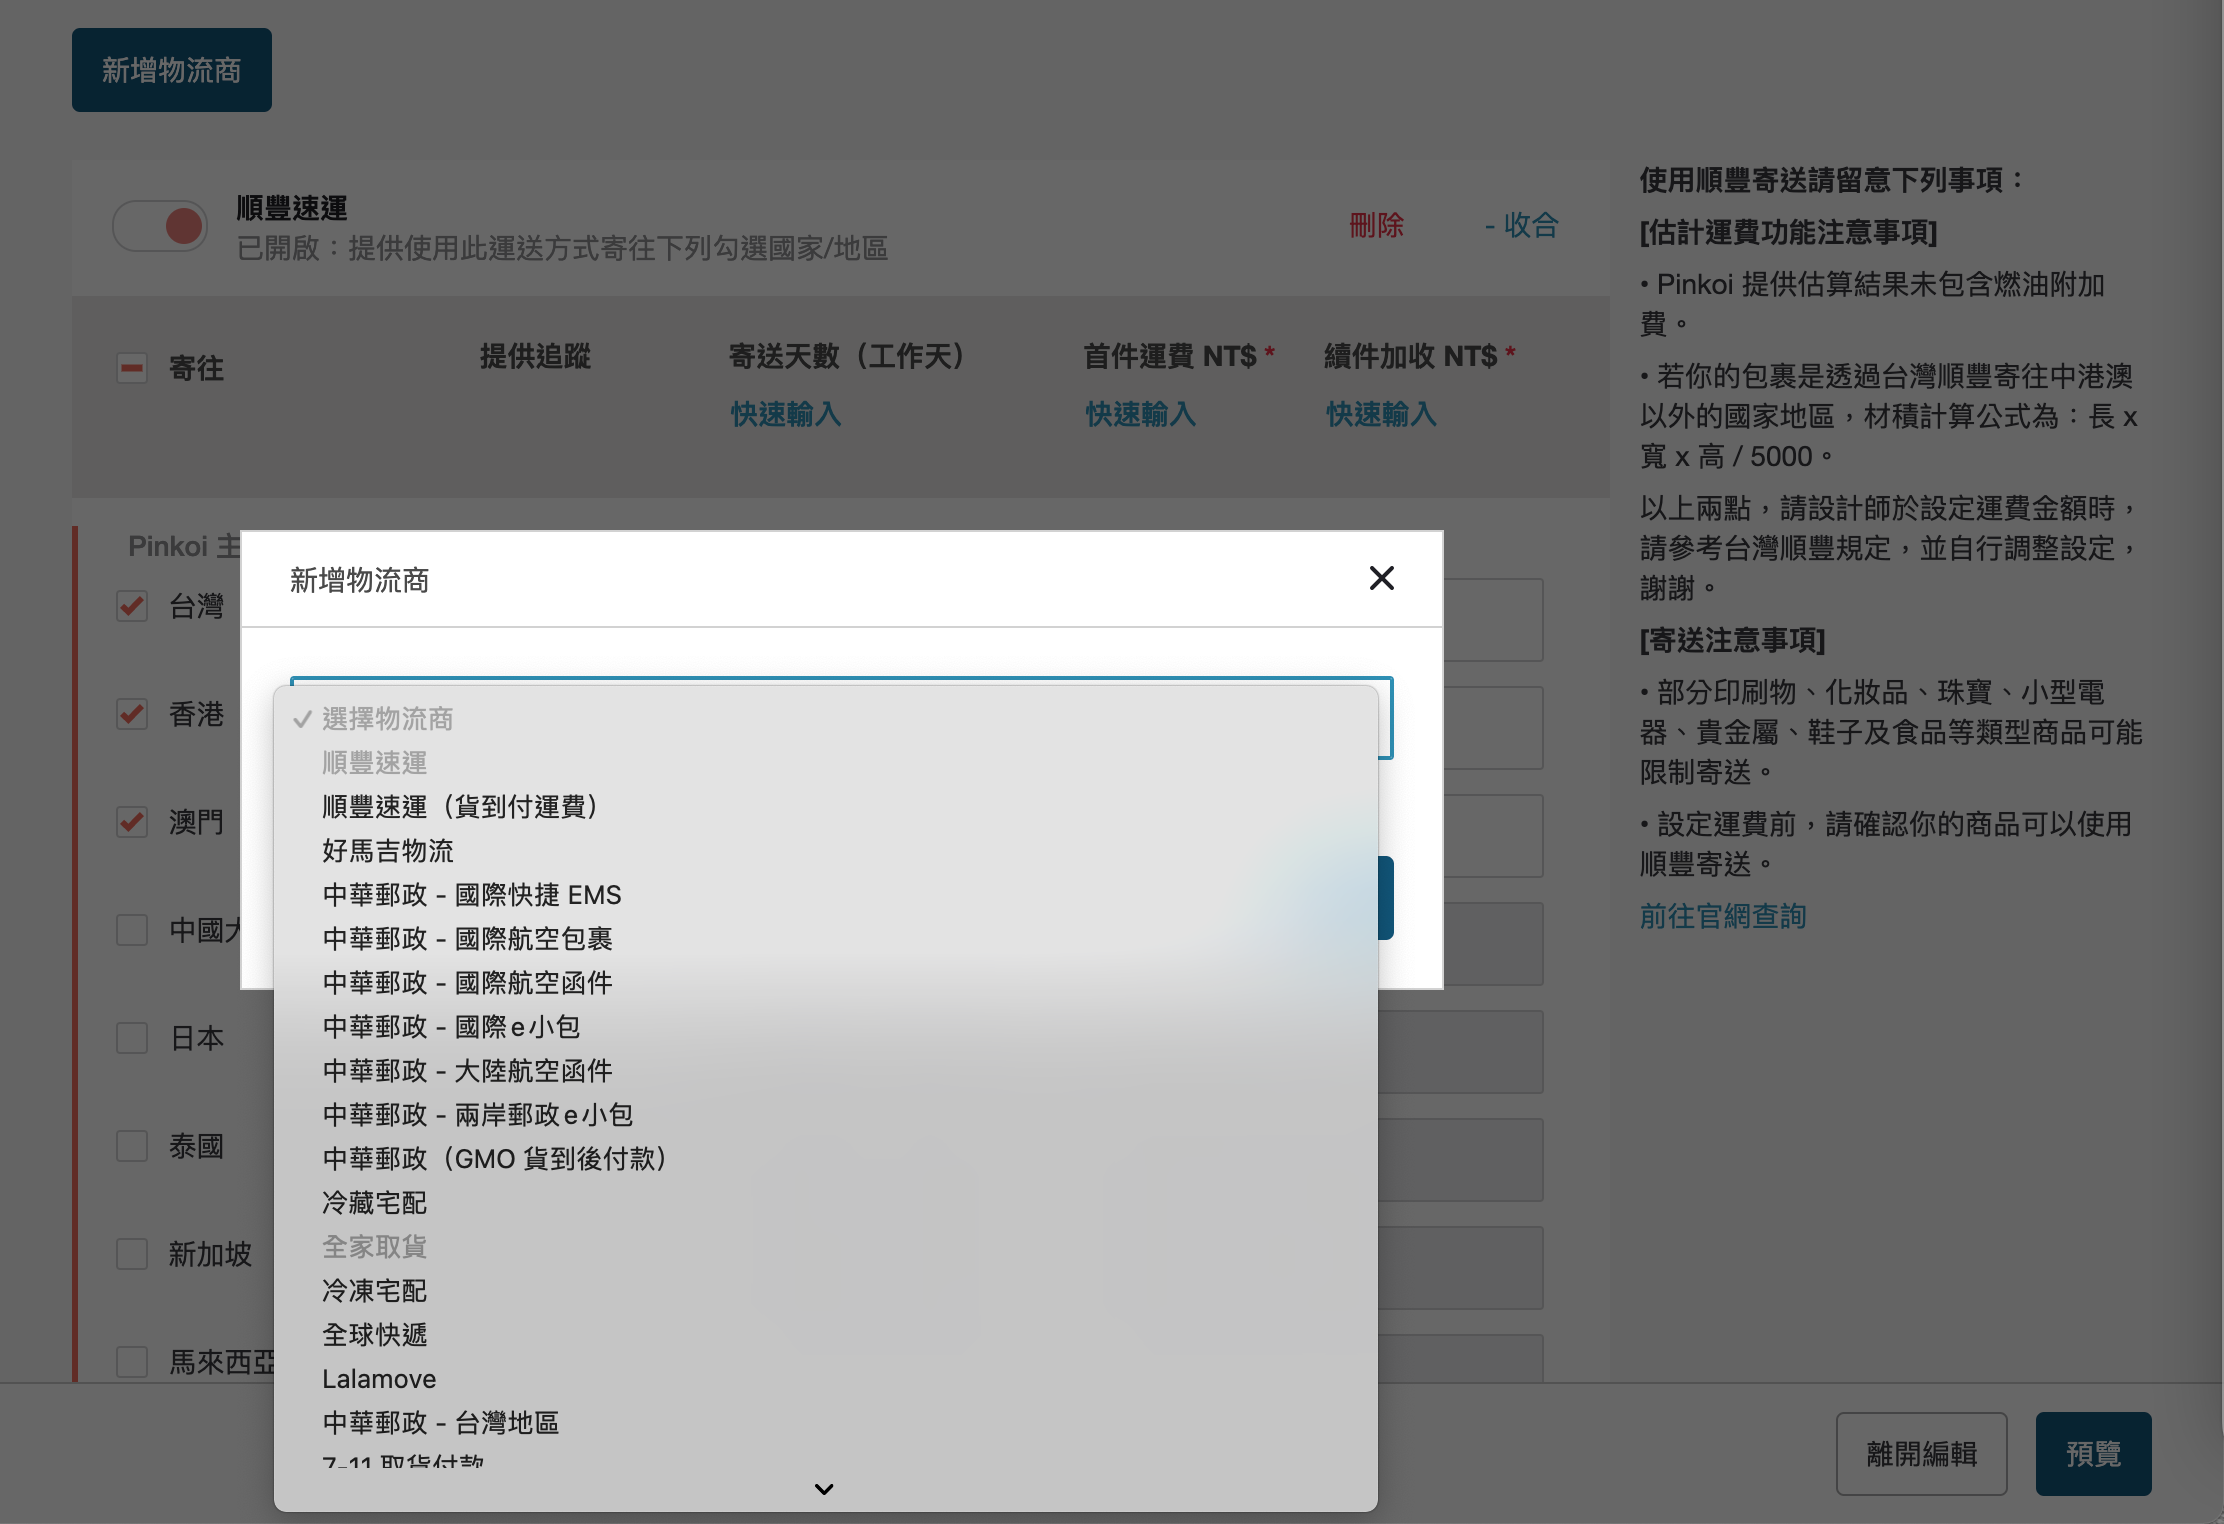
Task: Check the 泰國 checkbox
Action: pos(132,1146)
